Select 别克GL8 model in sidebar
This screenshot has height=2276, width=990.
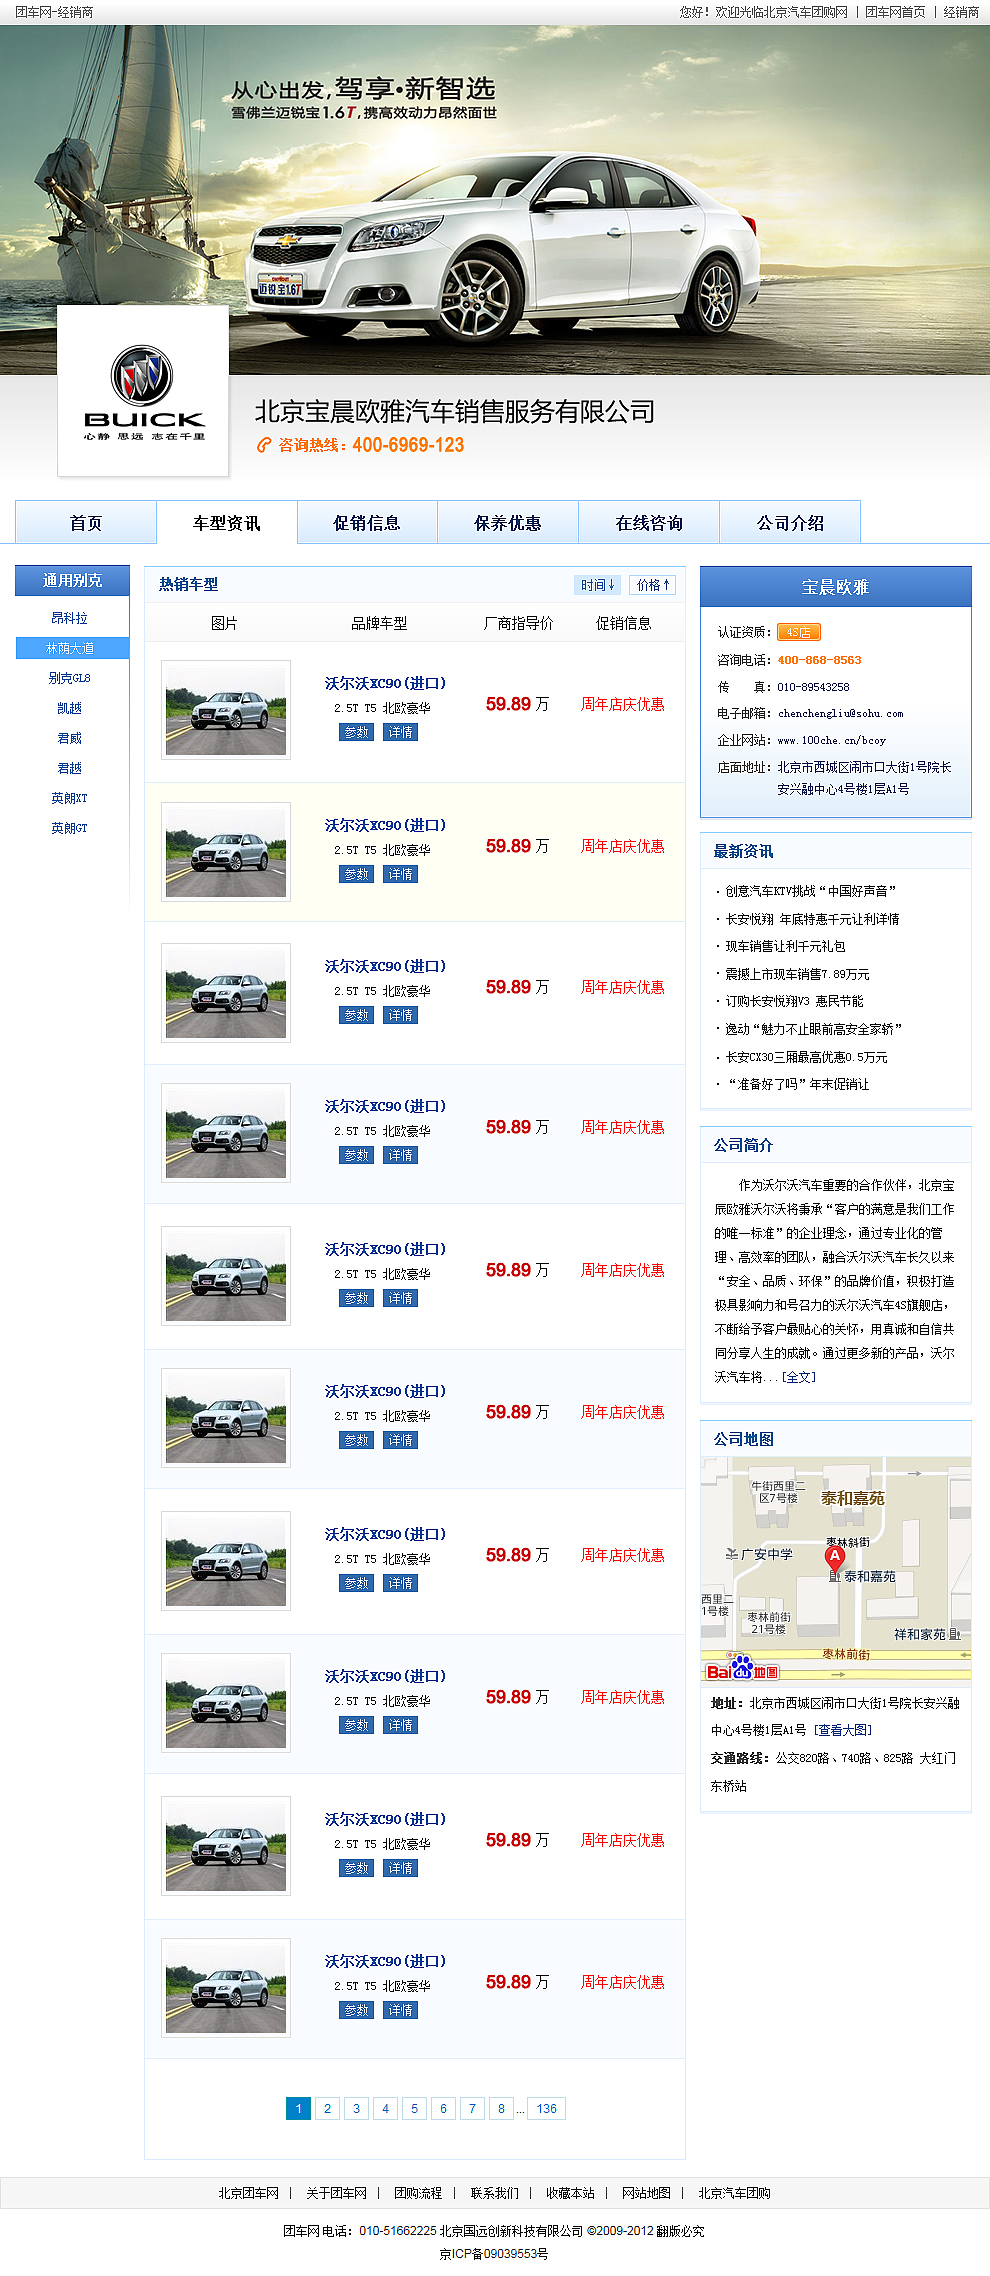[x=70, y=678]
